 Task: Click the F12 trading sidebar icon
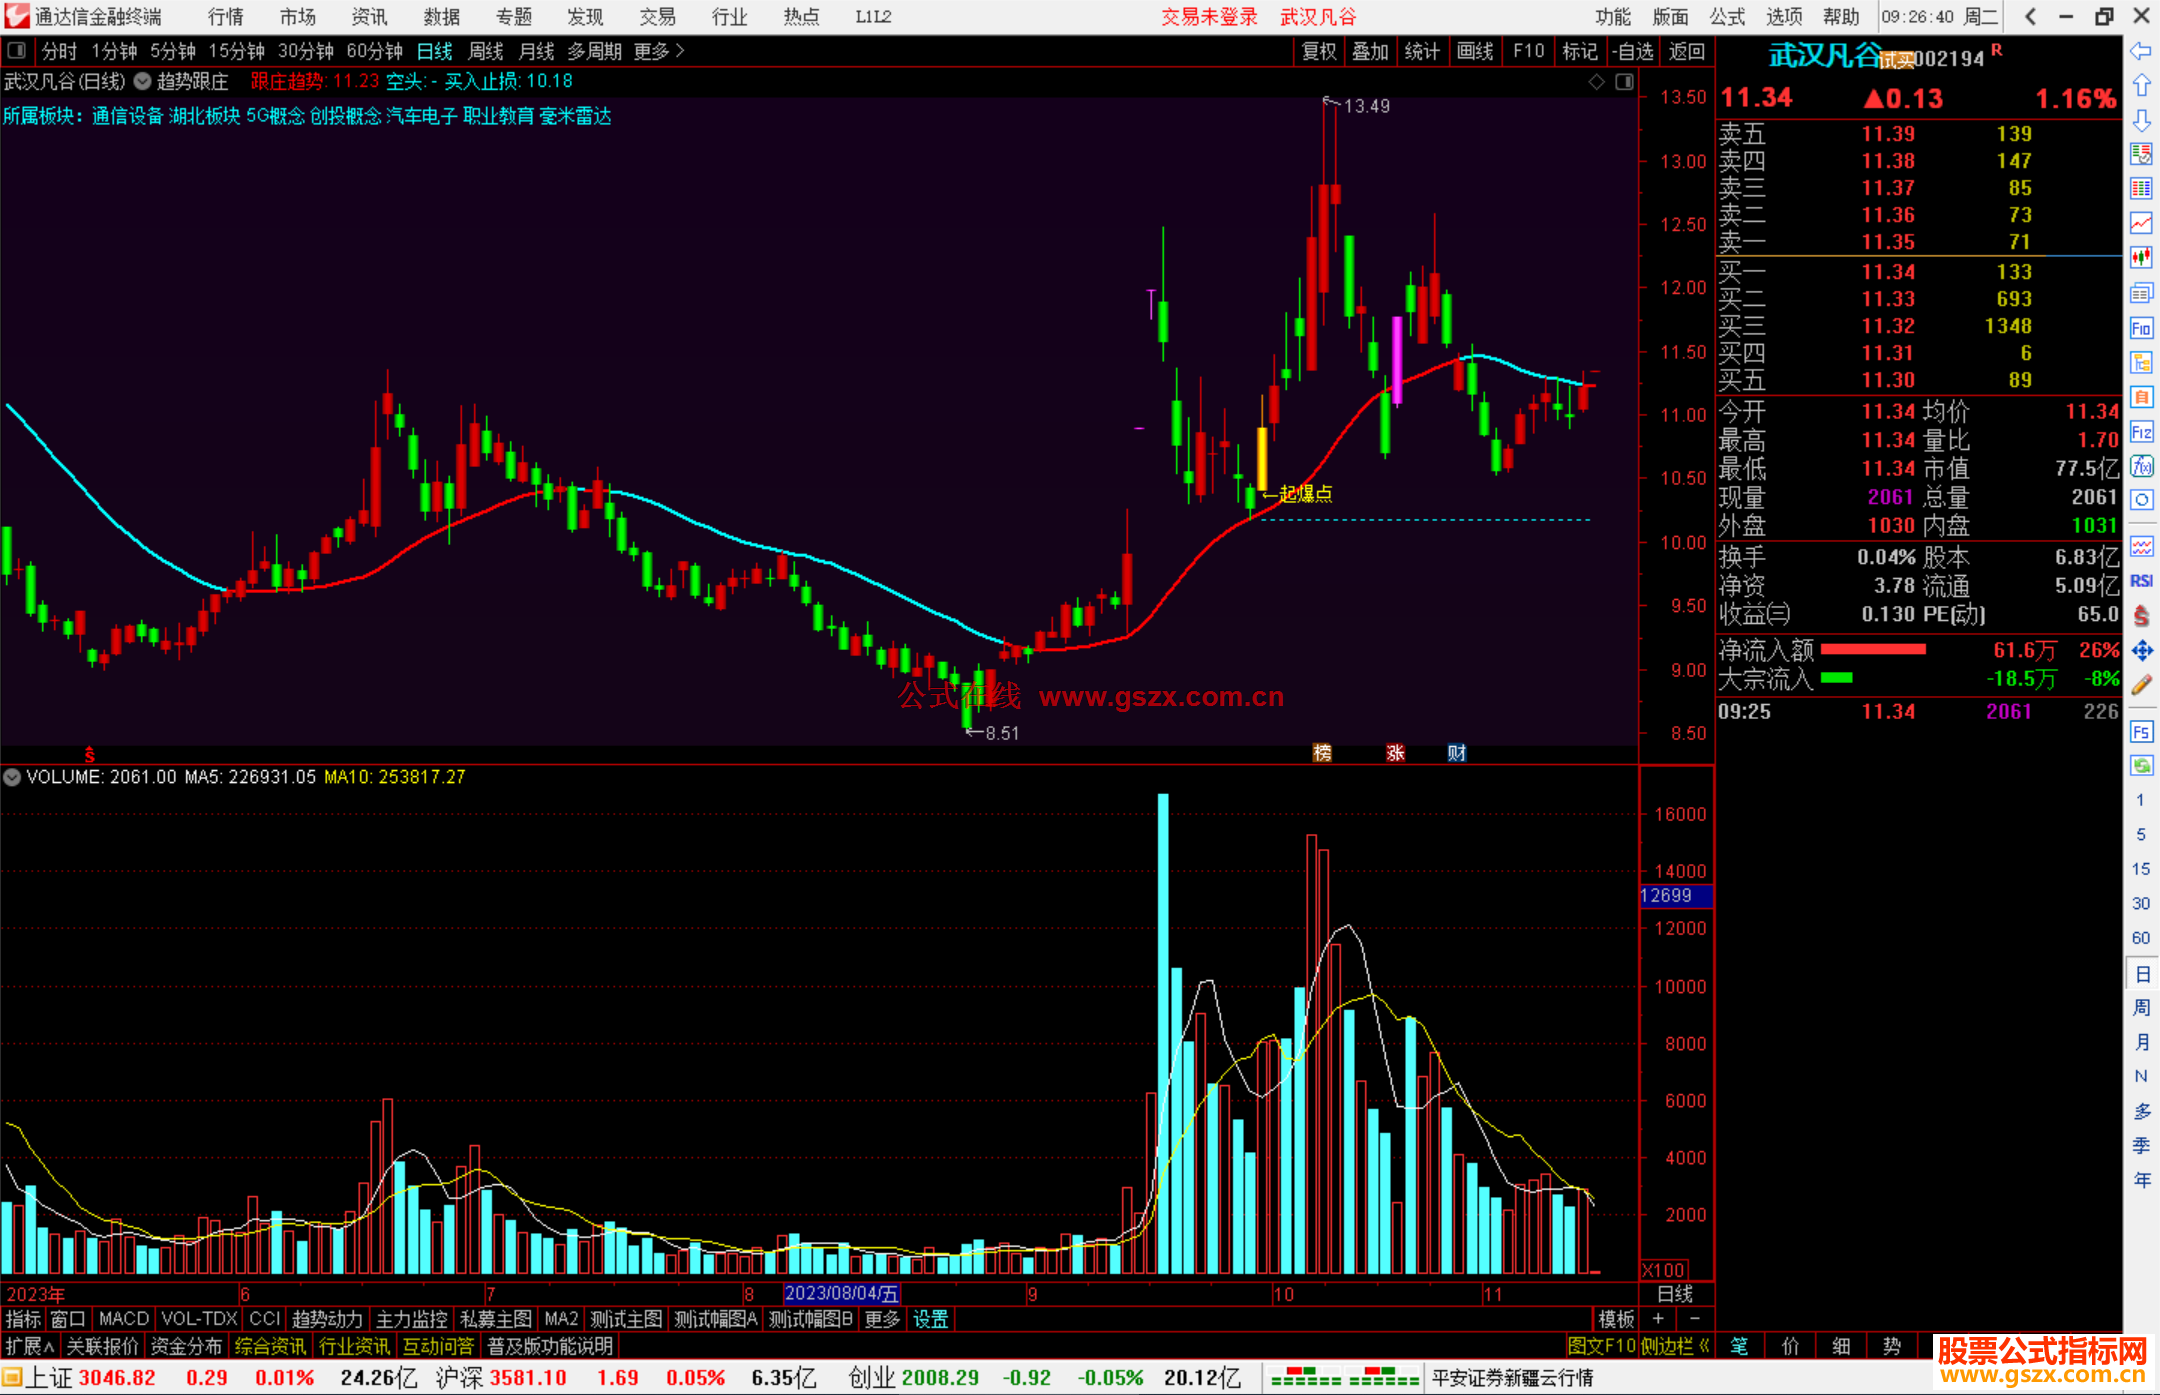pyautogui.click(x=2141, y=432)
